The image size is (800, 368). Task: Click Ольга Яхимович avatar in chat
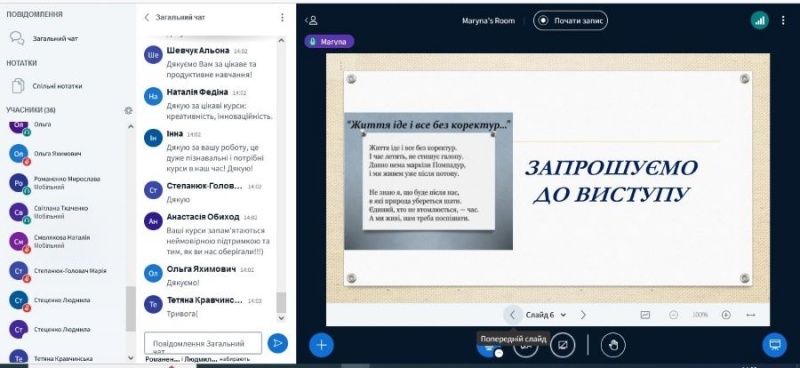click(153, 273)
